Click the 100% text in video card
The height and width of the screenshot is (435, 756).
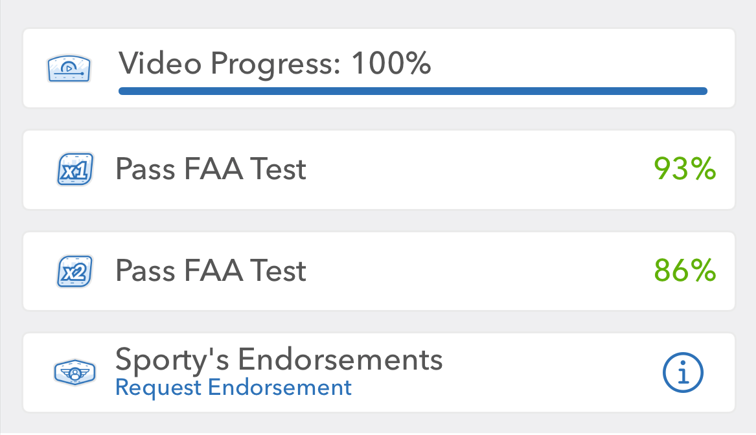(391, 63)
